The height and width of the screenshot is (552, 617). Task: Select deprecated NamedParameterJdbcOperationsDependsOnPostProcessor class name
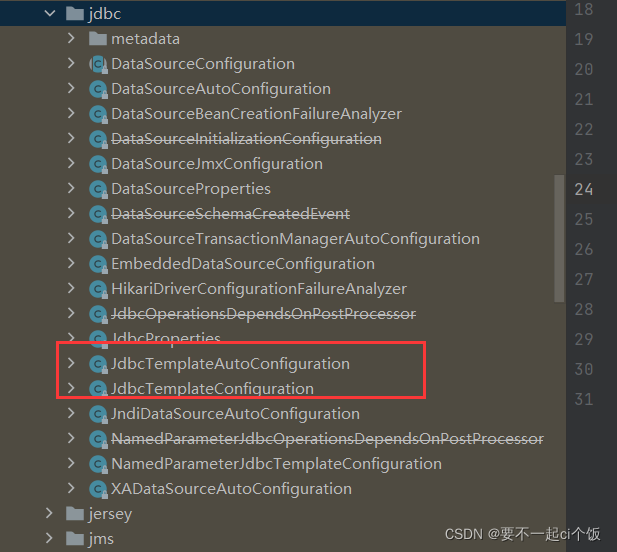pos(327,439)
